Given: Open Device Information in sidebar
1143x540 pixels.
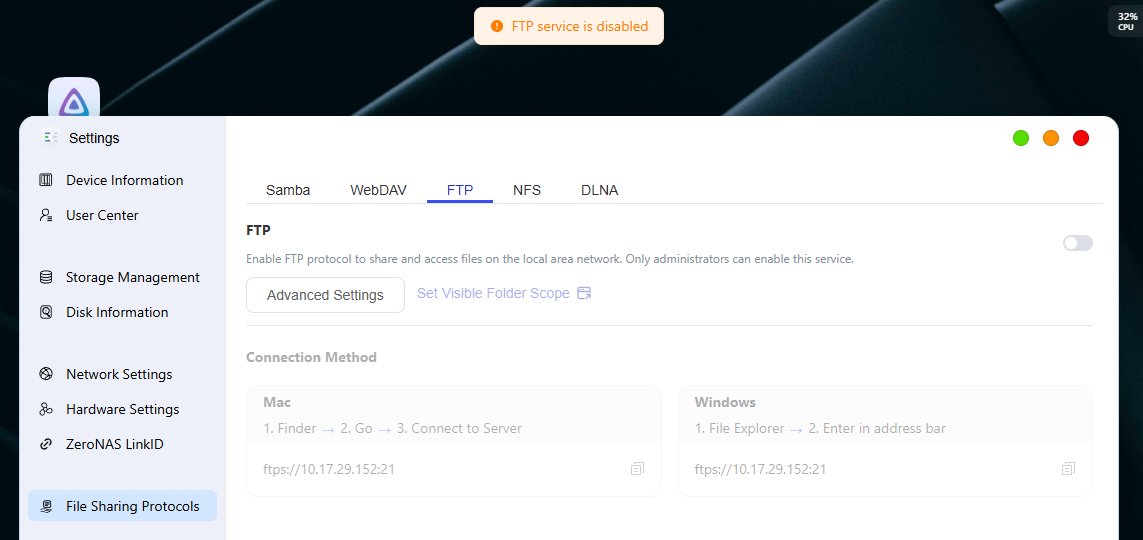Looking at the screenshot, I should pyautogui.click(x=122, y=180).
